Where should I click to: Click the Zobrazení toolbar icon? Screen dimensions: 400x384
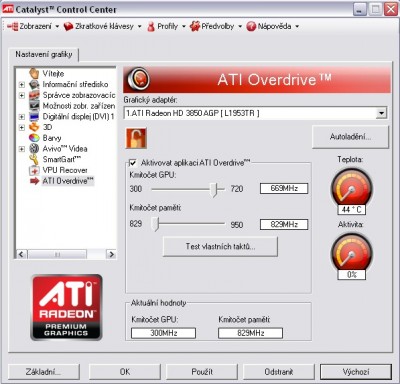pyautogui.click(x=13, y=26)
